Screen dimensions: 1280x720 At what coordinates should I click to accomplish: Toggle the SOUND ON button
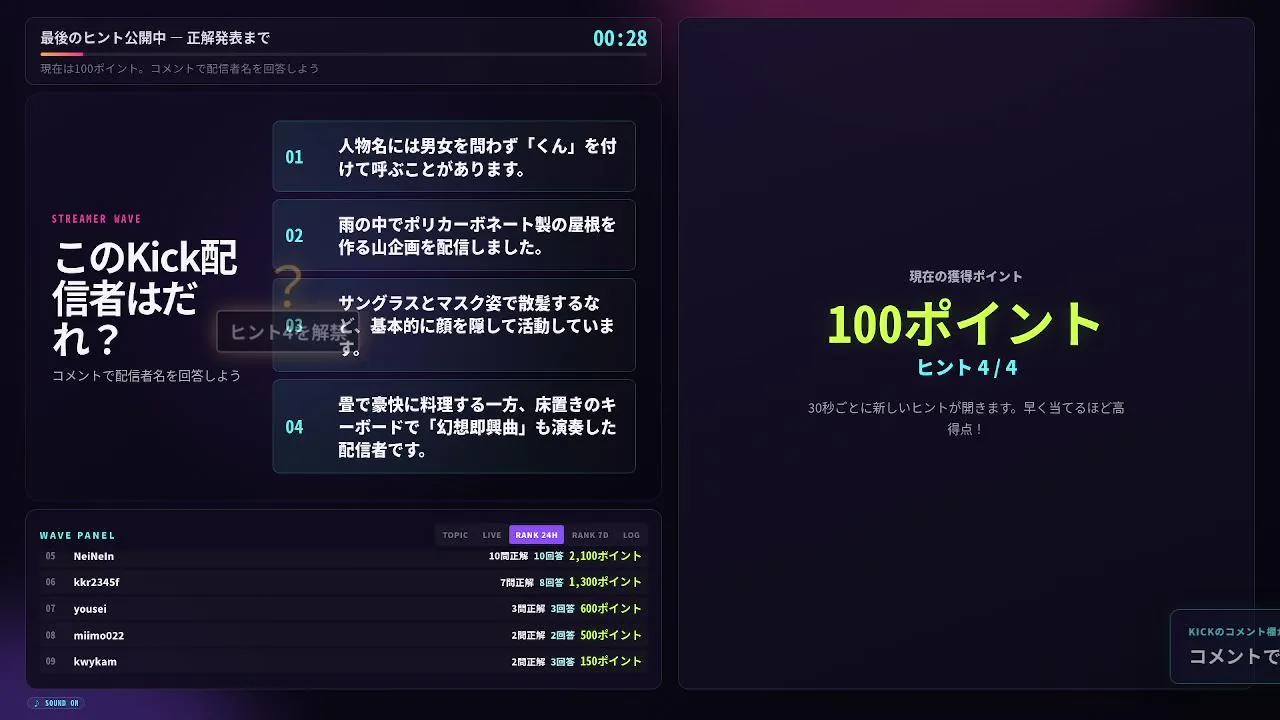pos(56,703)
